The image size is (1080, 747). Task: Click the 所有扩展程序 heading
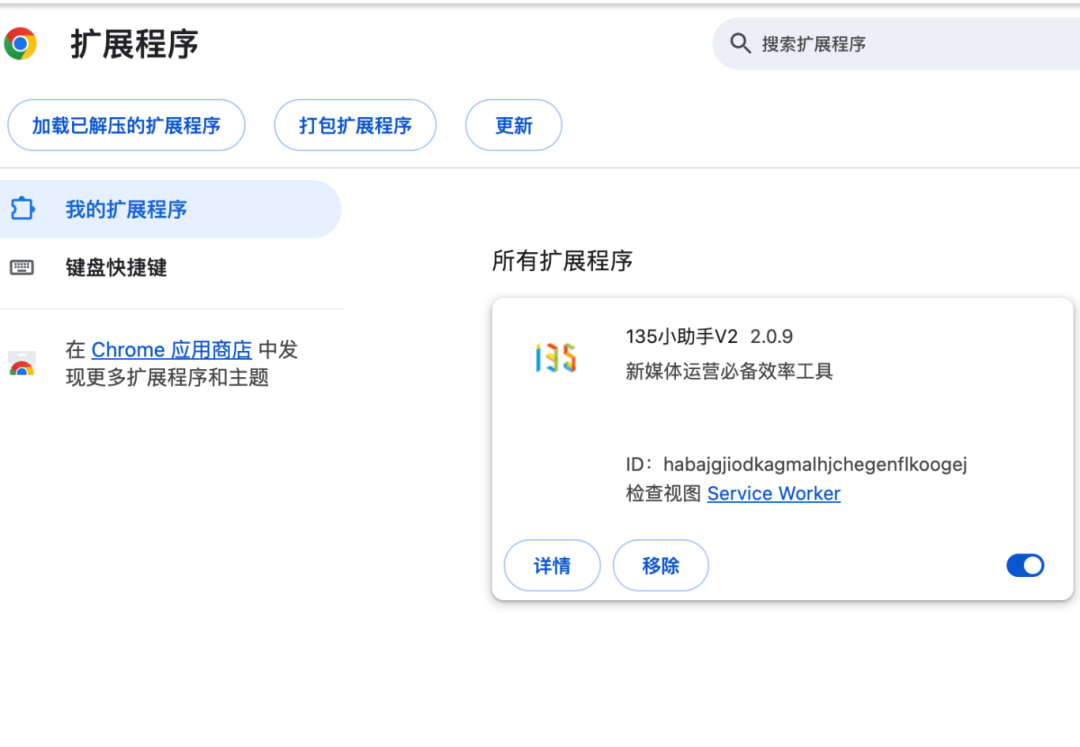click(562, 261)
